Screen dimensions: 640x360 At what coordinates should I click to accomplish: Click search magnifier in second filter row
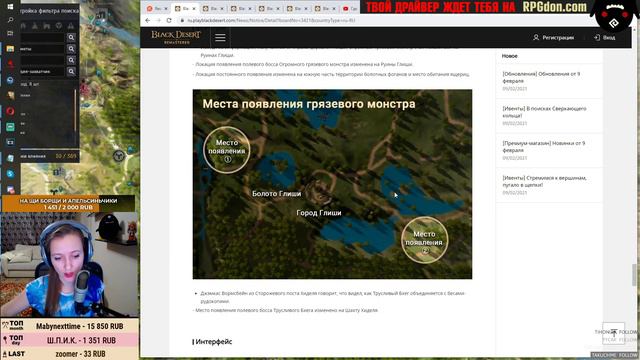pyautogui.click(x=71, y=49)
